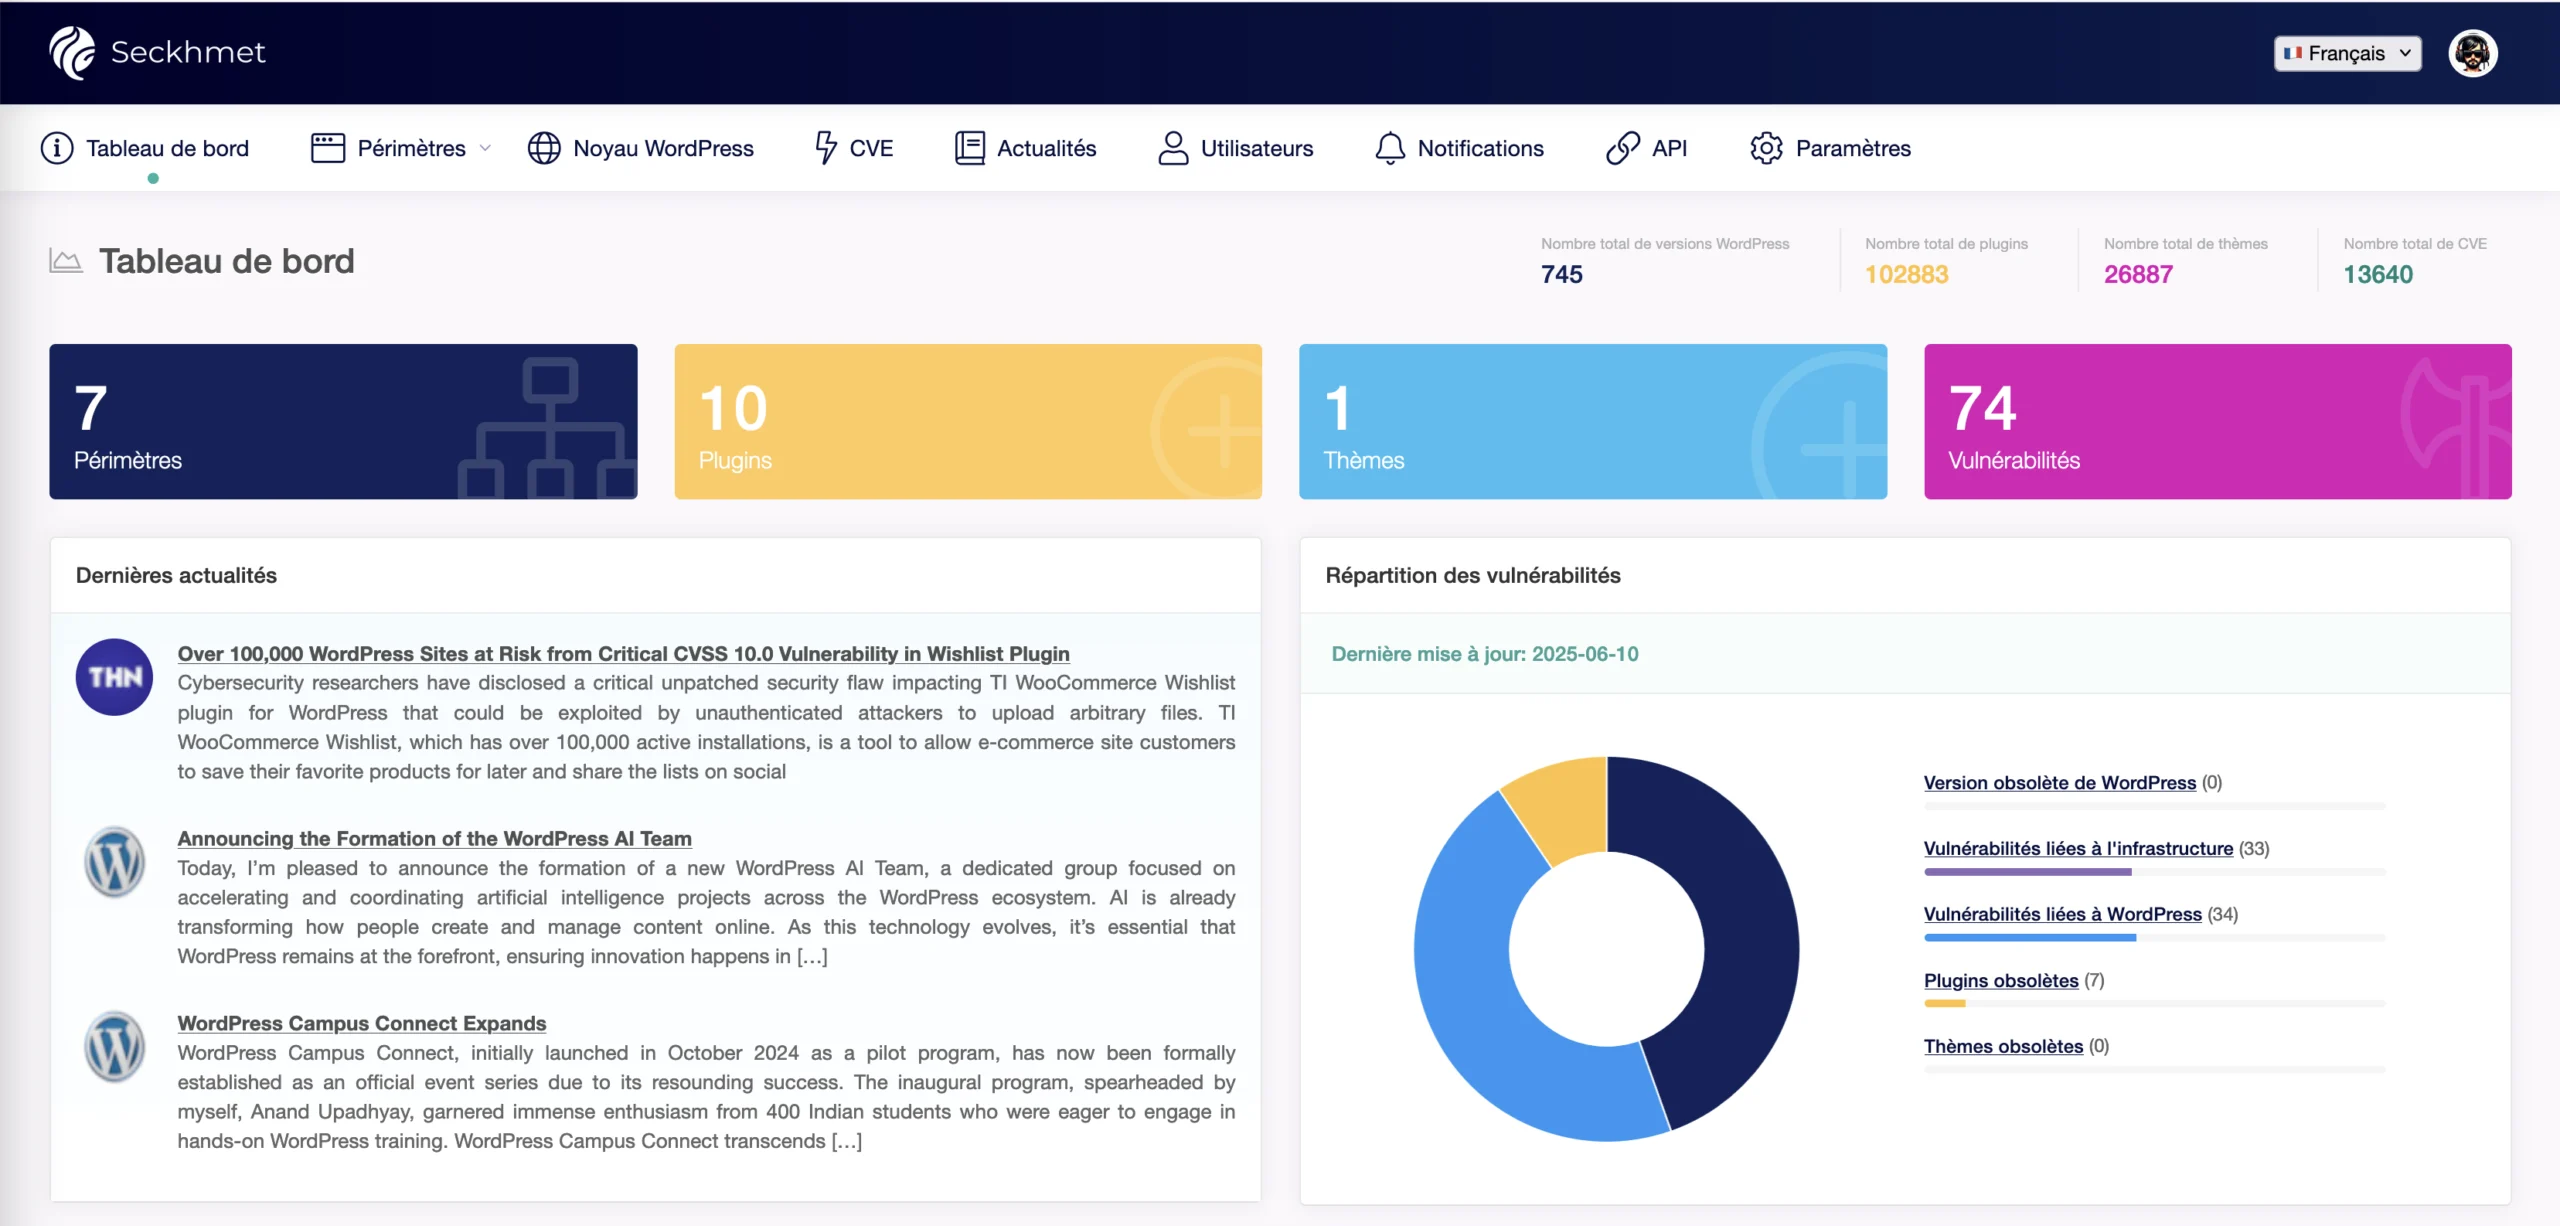
Task: Go to the Tableau de bord tab
Action: (167, 148)
